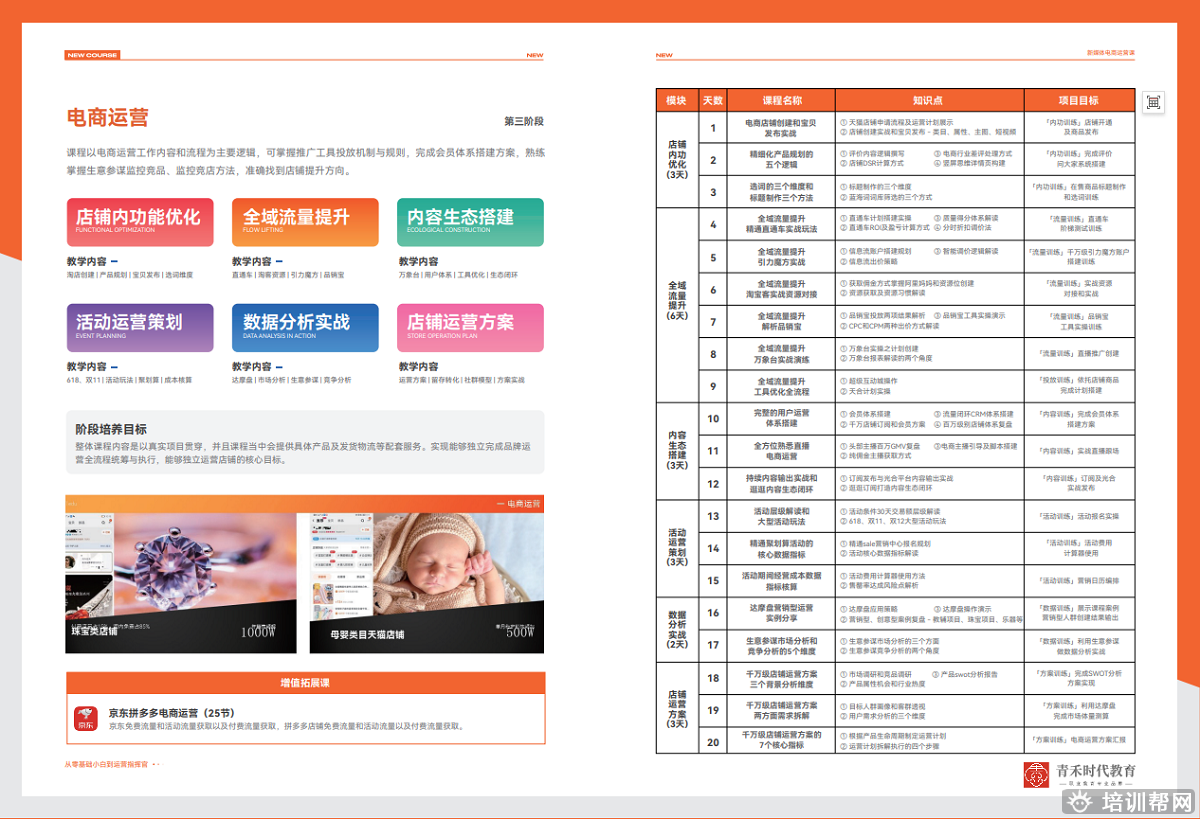The image size is (1200, 819).
Task: Click the 项目目标 table column header
Action: coord(1079,100)
